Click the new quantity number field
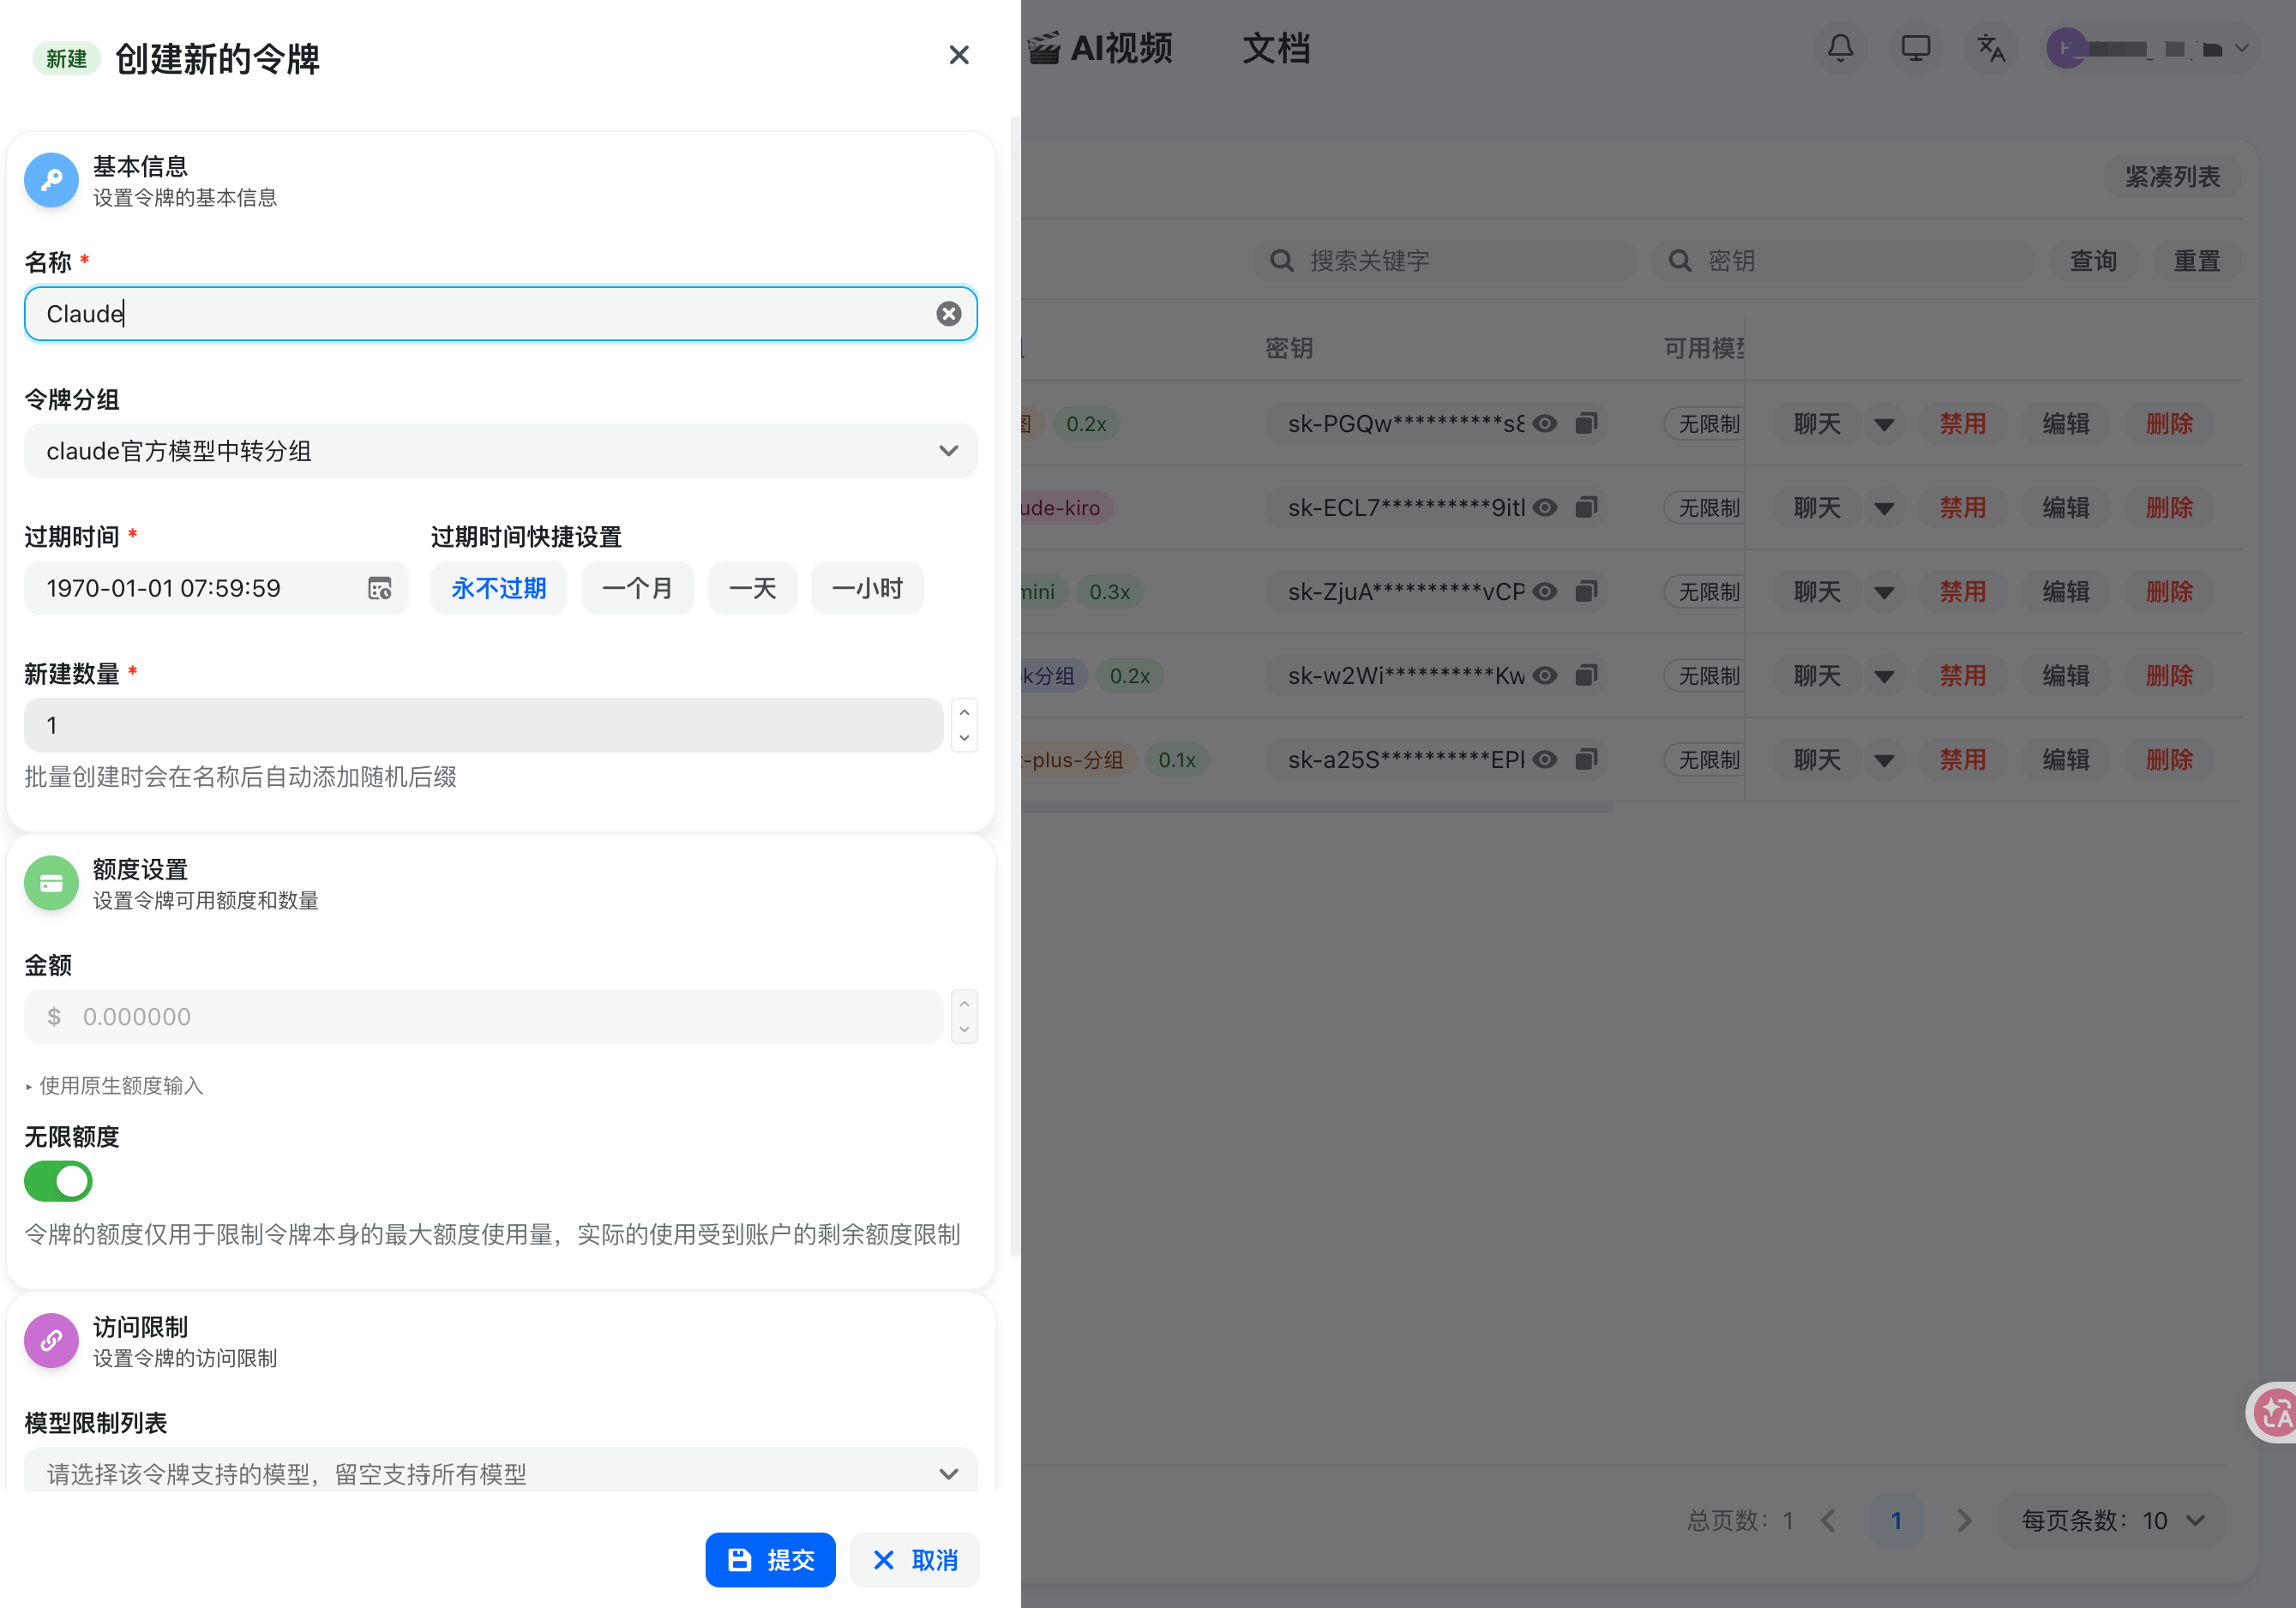This screenshot has height=1608, width=2296. pos(484,725)
